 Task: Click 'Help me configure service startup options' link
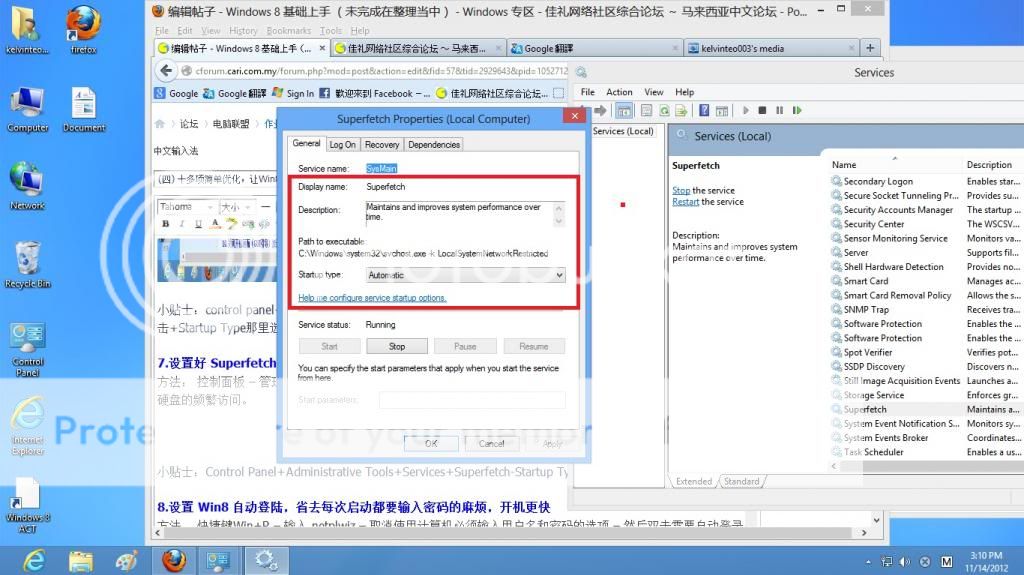pyautogui.click(x=372, y=298)
